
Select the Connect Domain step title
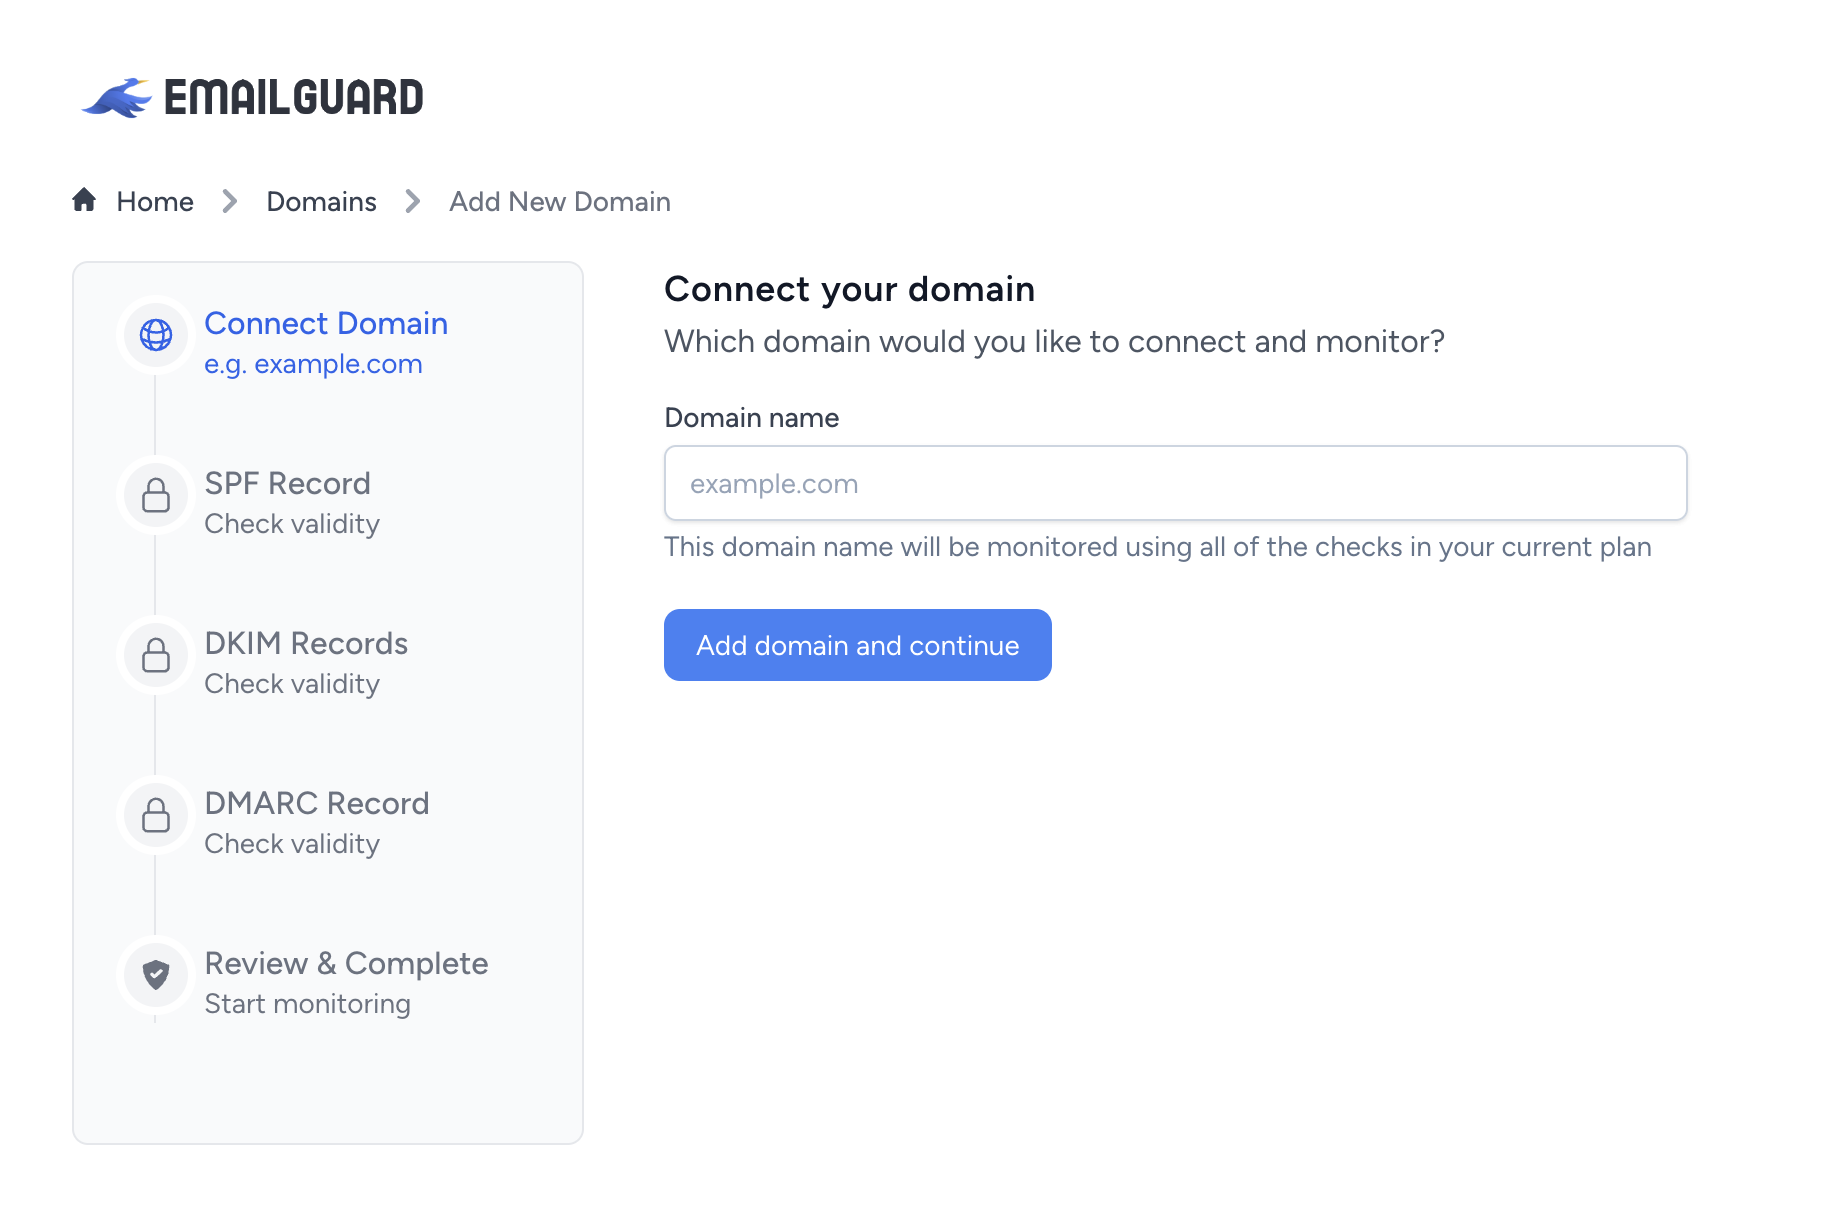coord(326,324)
